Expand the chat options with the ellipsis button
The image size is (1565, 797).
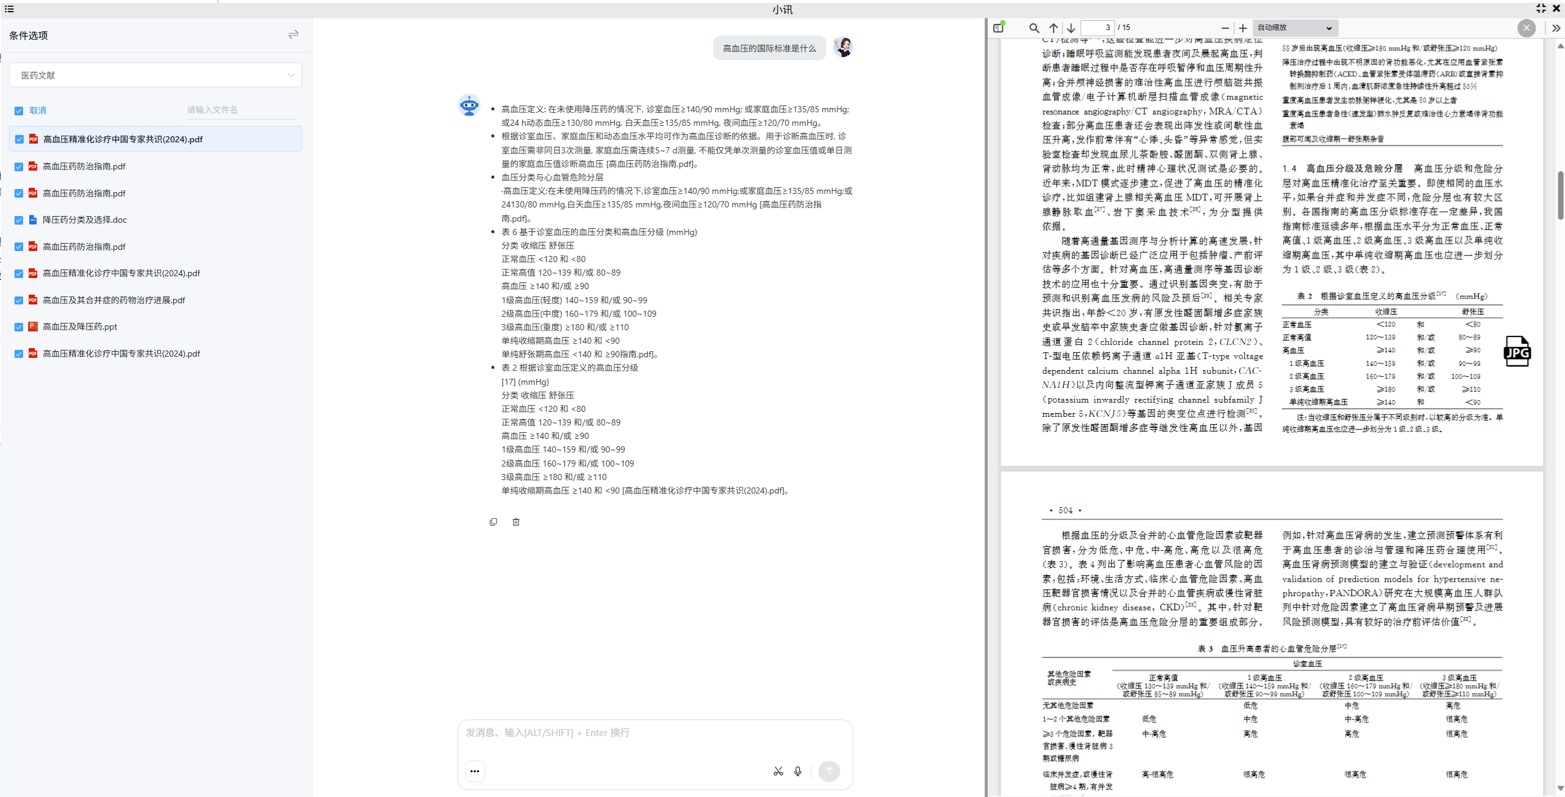pos(474,771)
